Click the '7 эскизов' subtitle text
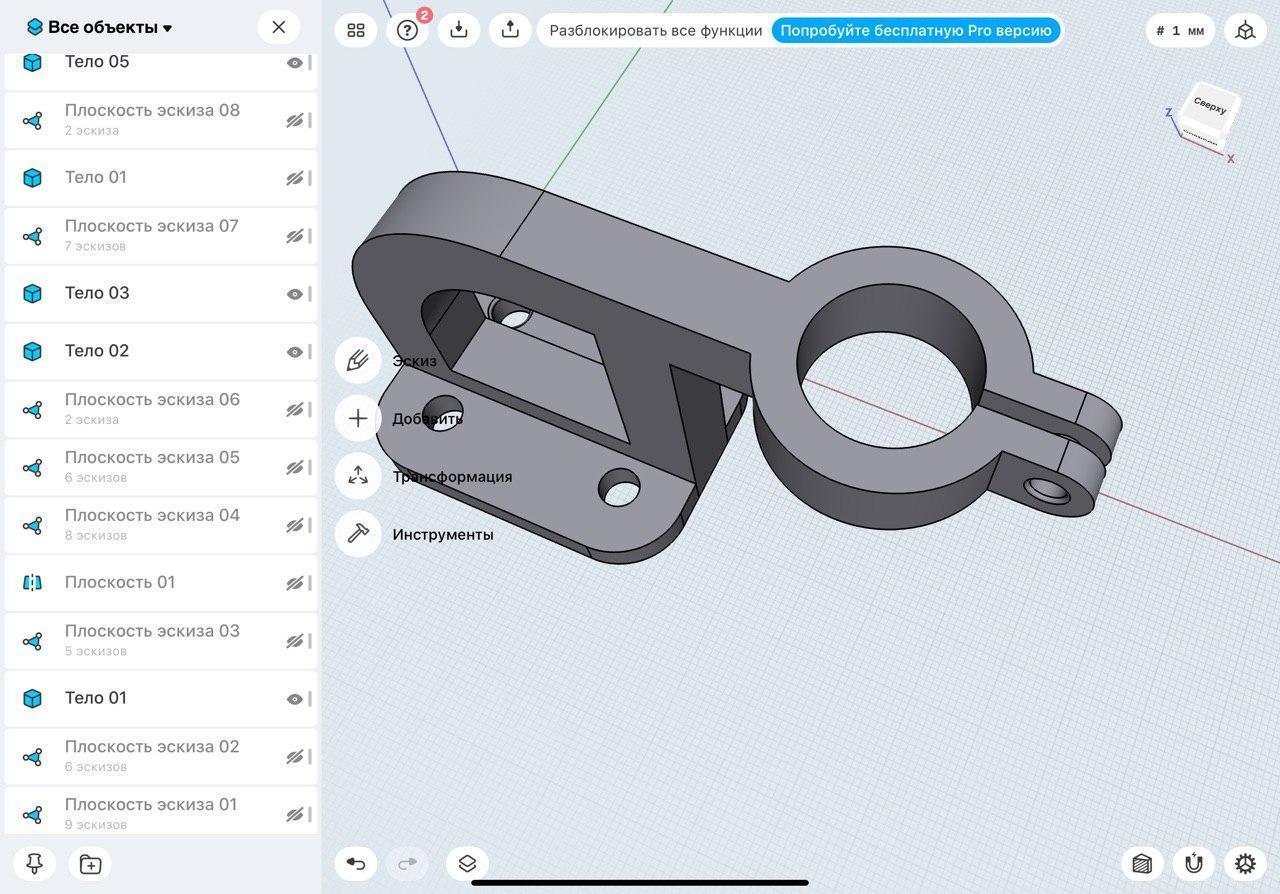This screenshot has height=894, width=1280. 96,246
